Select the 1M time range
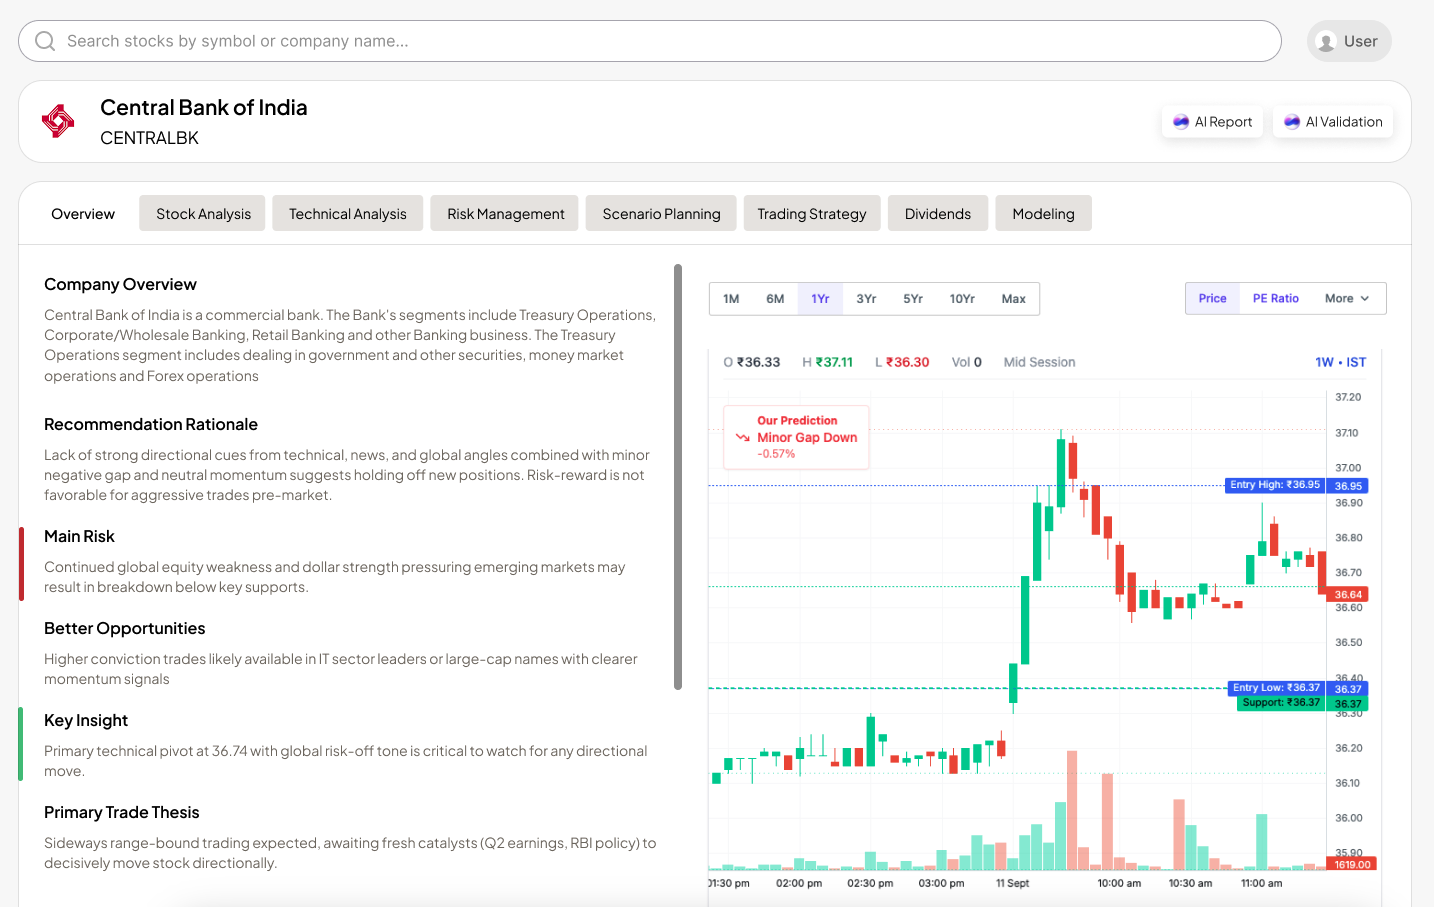 pyautogui.click(x=731, y=299)
